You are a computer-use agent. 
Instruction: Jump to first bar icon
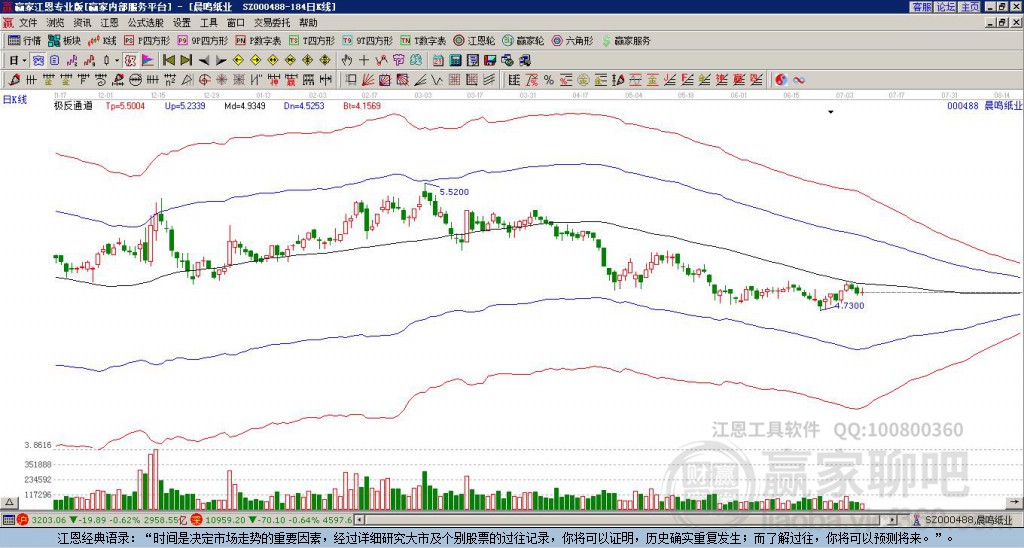(169, 60)
